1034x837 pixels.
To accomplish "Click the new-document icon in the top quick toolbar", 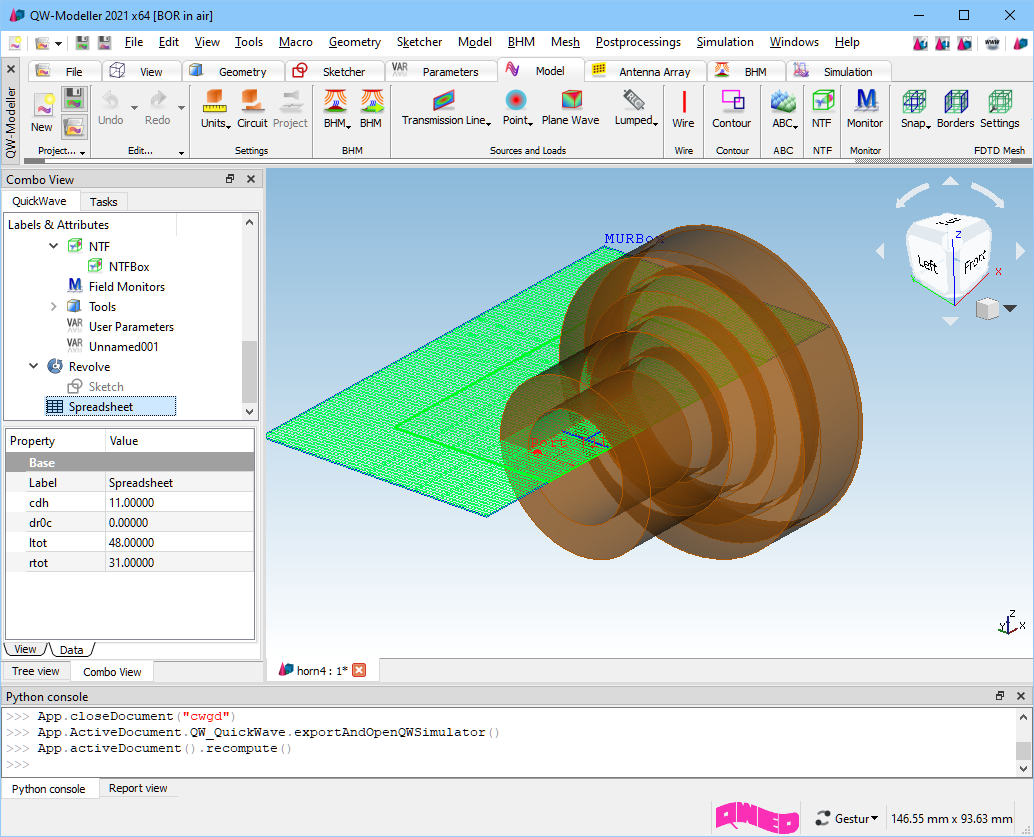I will [15, 43].
